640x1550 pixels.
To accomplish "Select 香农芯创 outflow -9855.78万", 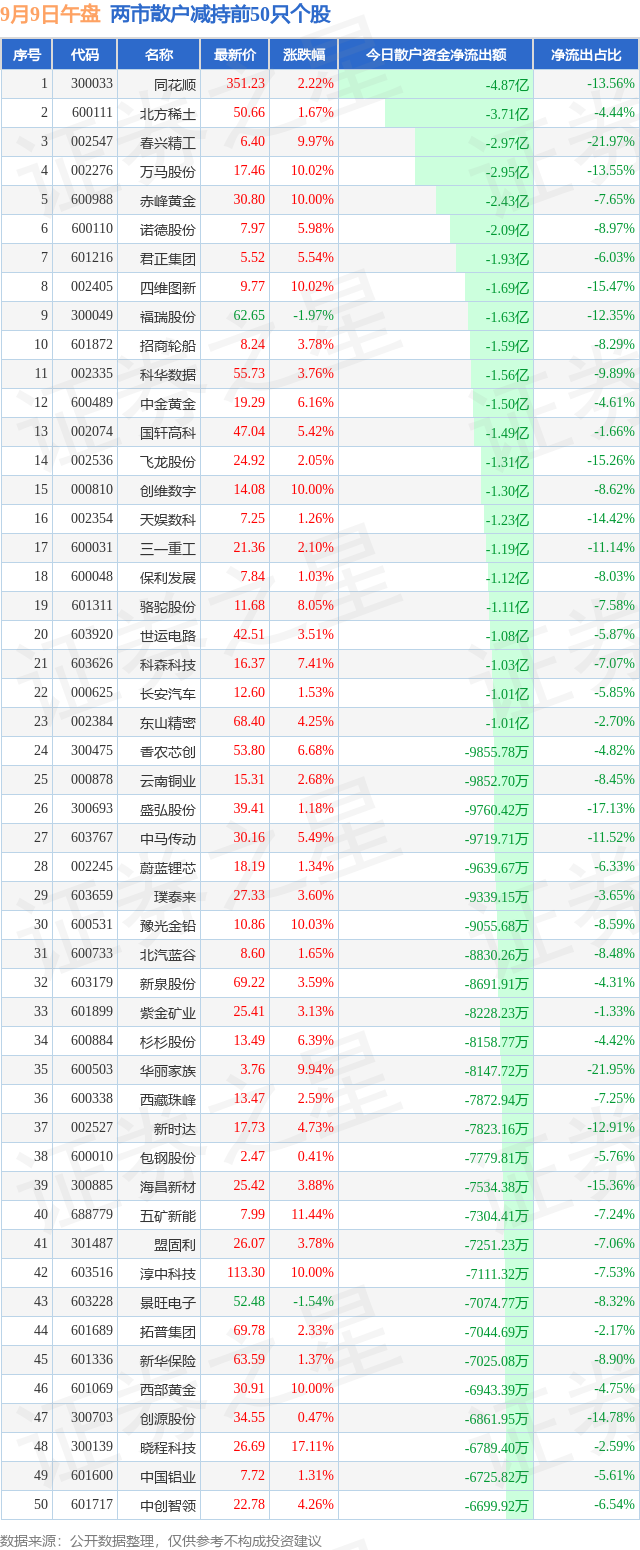I will click(497, 751).
